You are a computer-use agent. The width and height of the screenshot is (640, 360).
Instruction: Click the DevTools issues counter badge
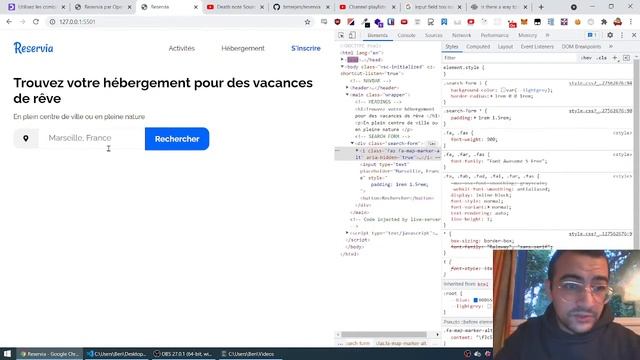[592, 36]
